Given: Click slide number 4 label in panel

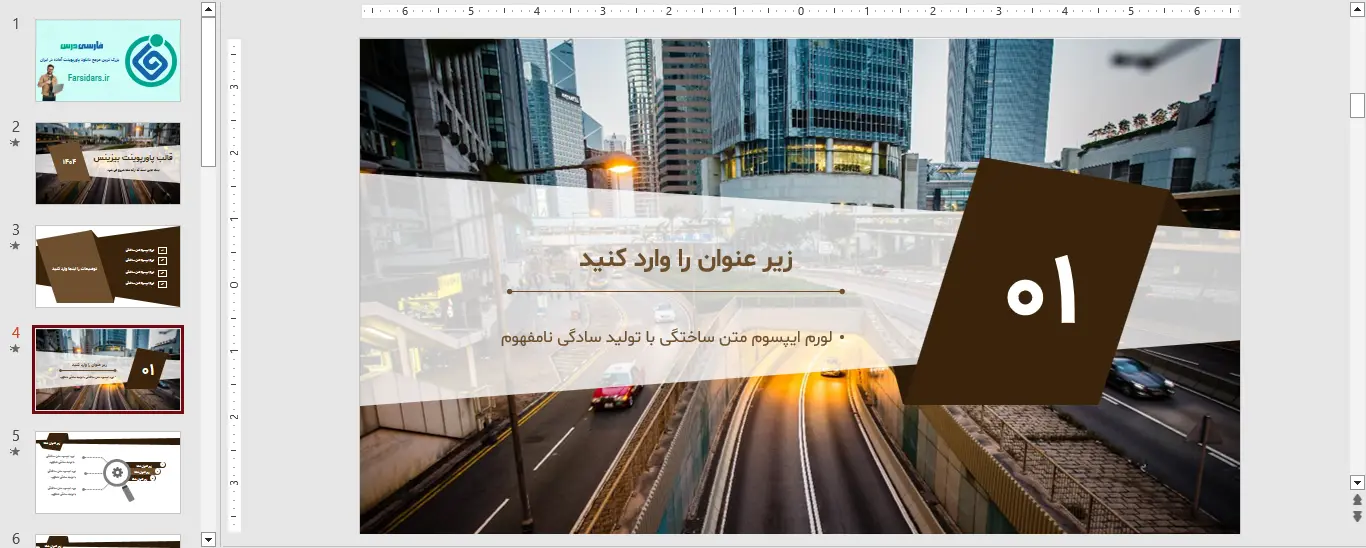Looking at the screenshot, I should 15,333.
